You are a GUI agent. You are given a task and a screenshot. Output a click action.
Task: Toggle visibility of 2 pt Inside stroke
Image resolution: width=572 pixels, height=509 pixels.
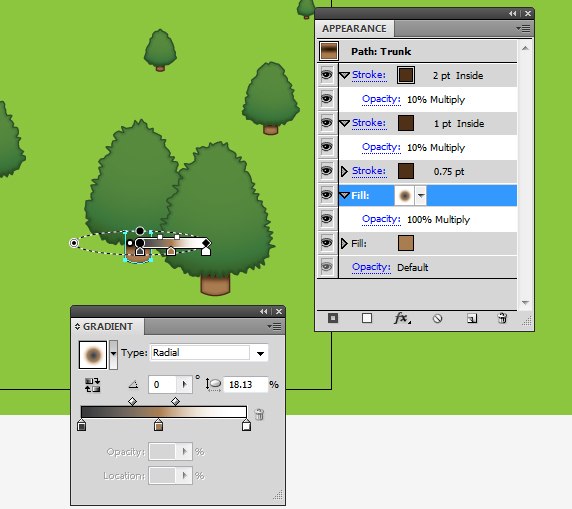coord(326,75)
